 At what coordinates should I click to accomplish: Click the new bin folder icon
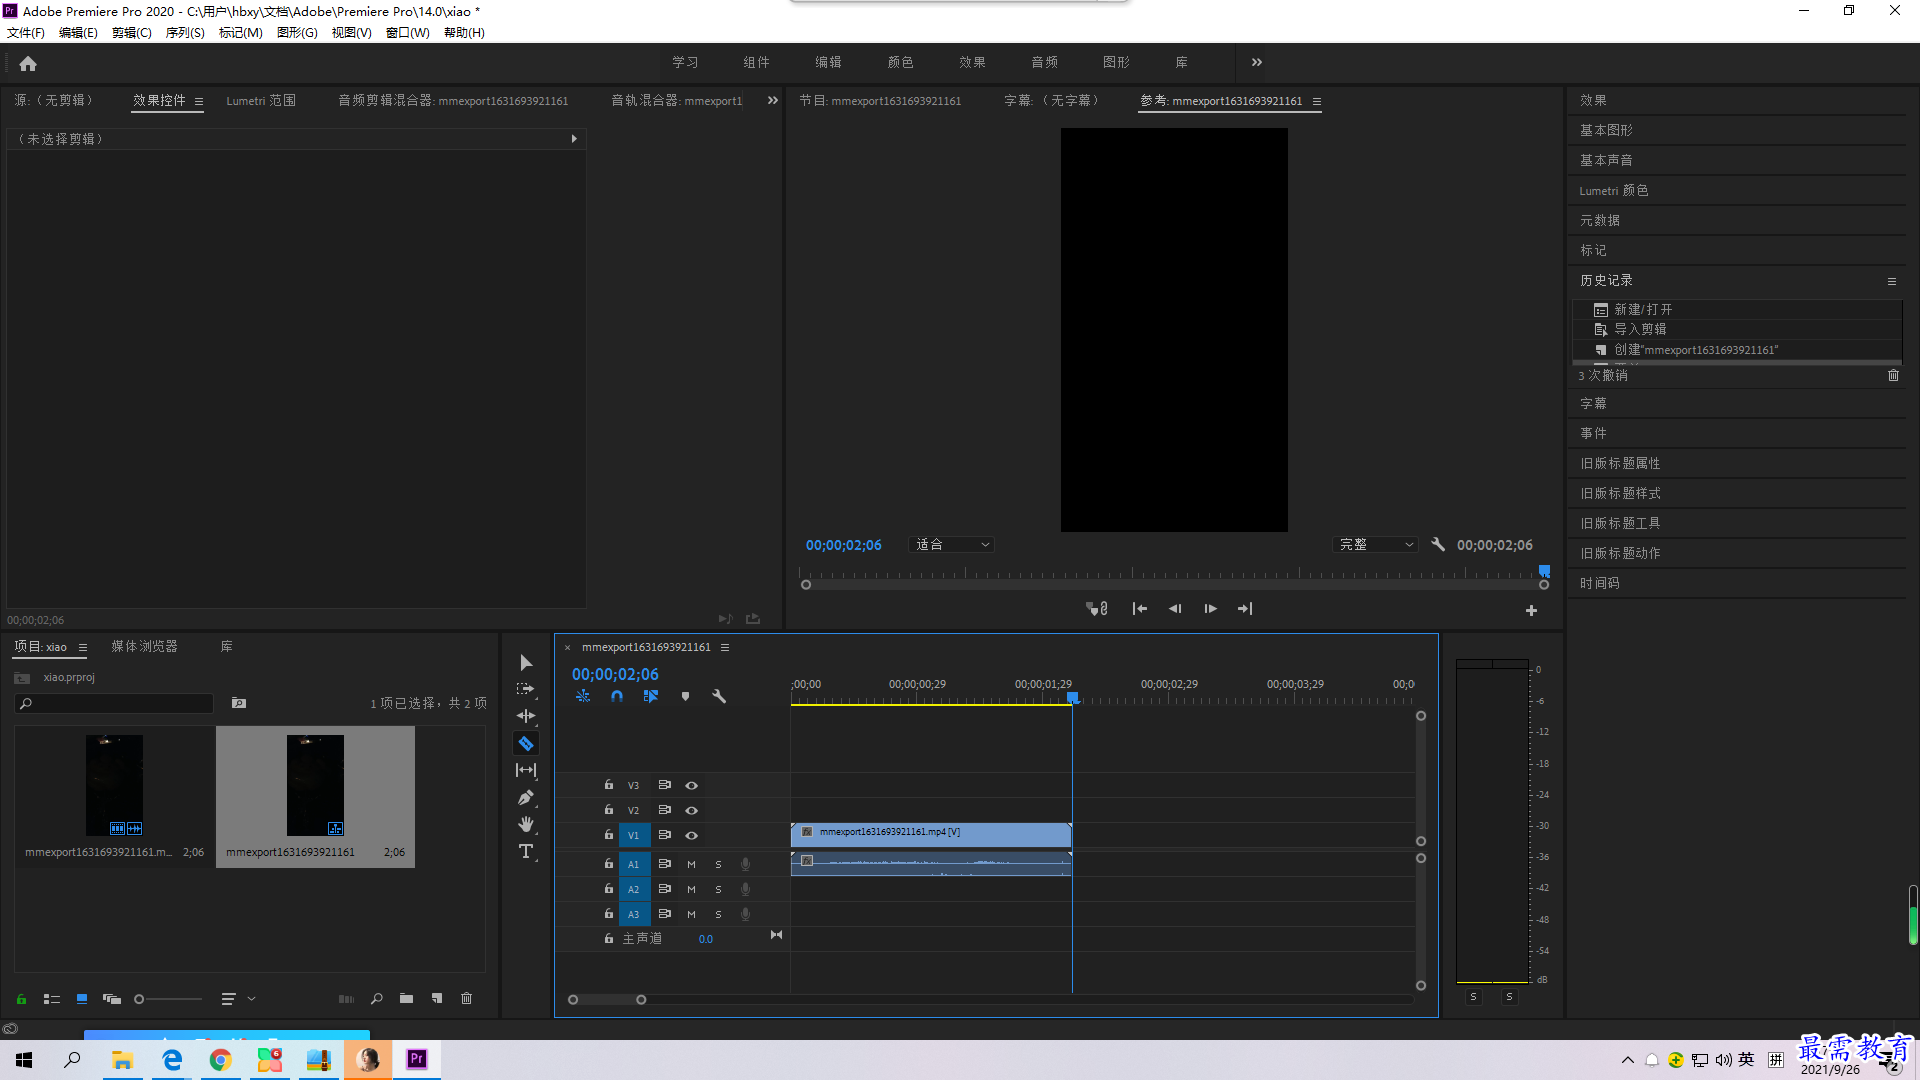[406, 998]
